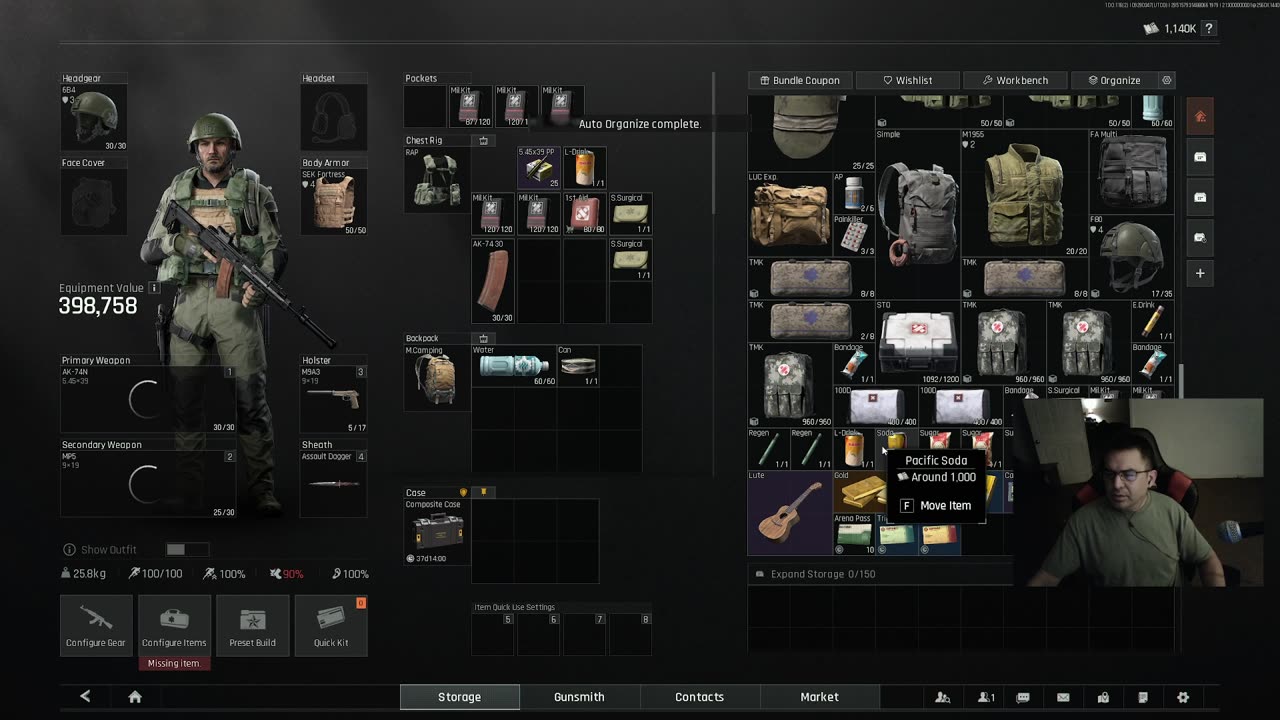The height and width of the screenshot is (720, 1280).
Task: Select the M.Camping backpack item
Action: [x=436, y=378]
